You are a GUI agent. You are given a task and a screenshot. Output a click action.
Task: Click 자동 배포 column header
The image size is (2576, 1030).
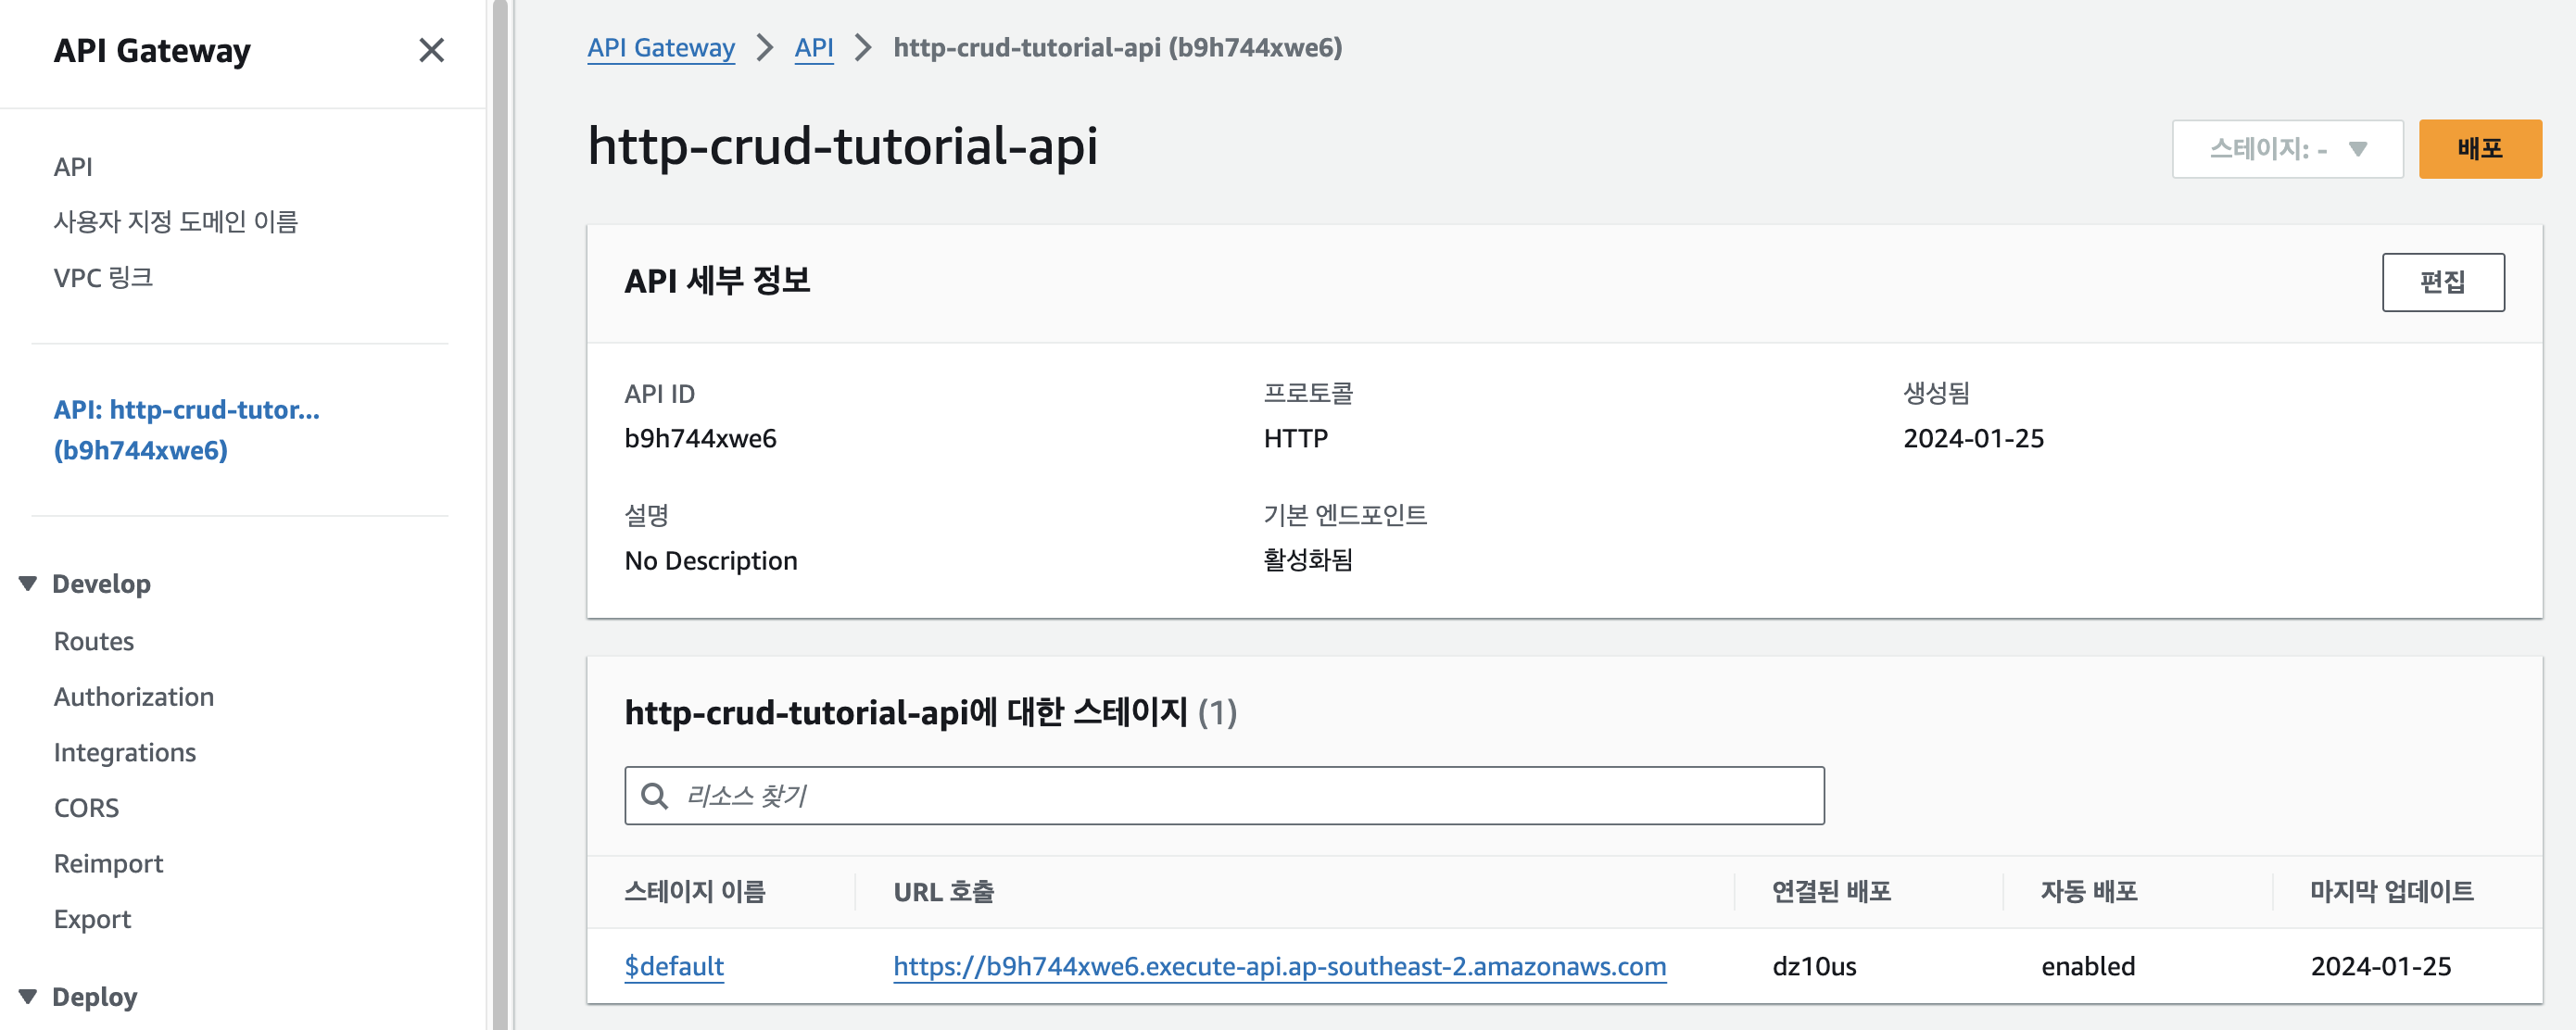[2088, 891]
